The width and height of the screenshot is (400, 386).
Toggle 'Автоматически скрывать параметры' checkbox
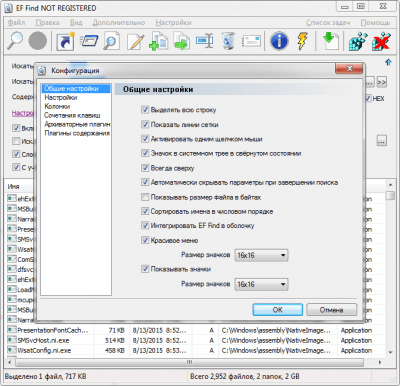pyautogui.click(x=145, y=182)
